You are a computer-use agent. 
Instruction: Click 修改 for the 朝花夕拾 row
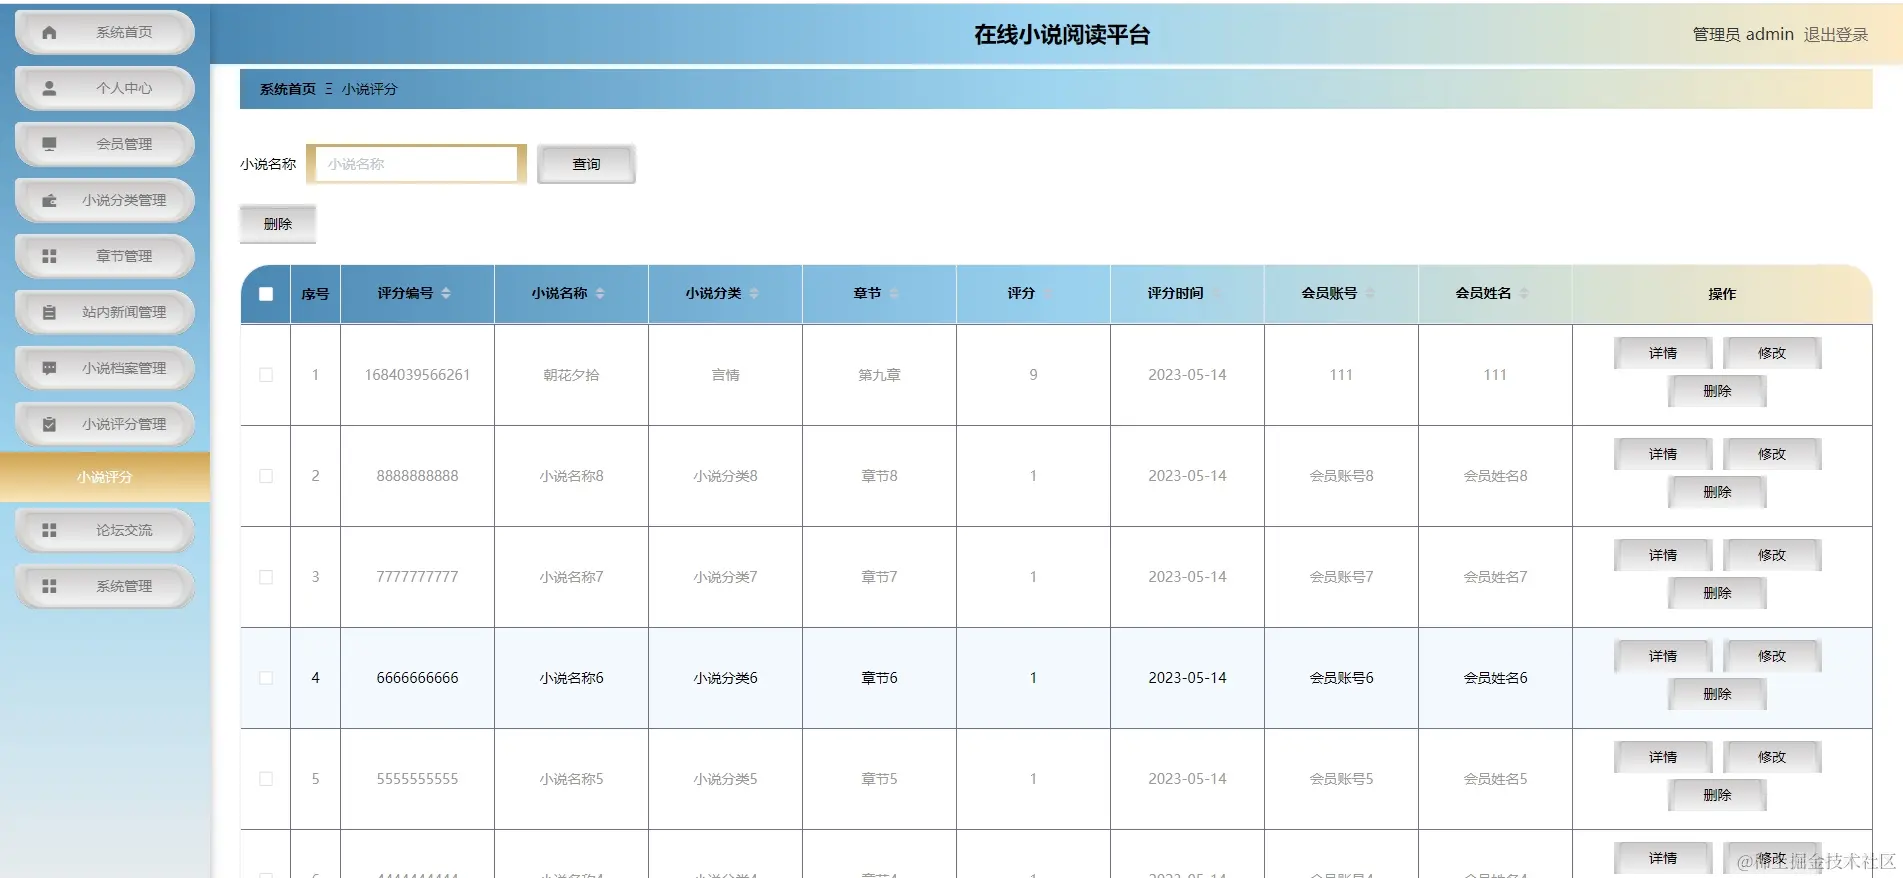(x=1772, y=353)
